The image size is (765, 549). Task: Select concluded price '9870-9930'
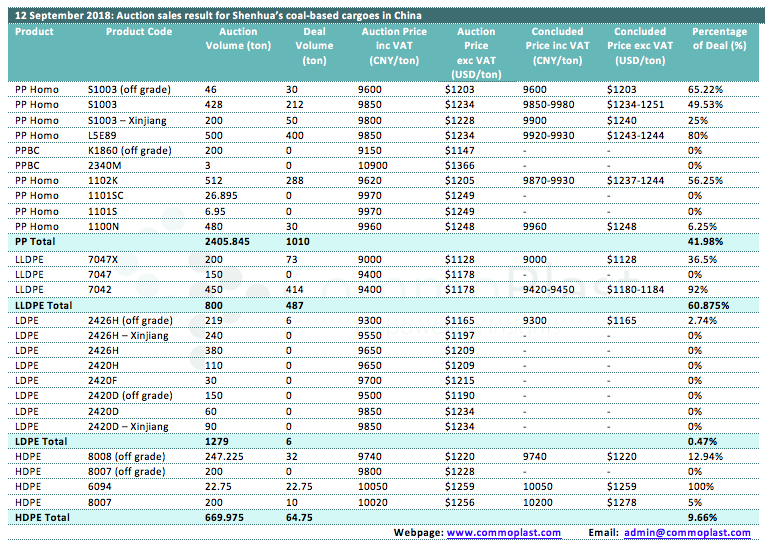548,181
